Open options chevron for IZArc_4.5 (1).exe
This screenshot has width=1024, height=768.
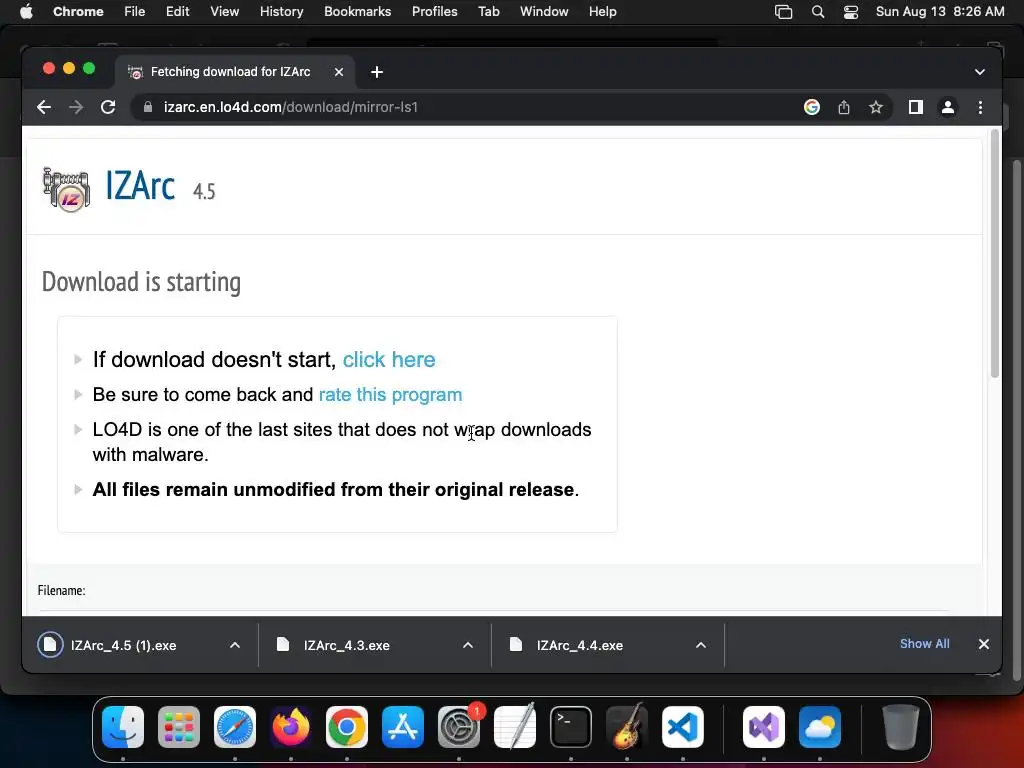[235, 645]
